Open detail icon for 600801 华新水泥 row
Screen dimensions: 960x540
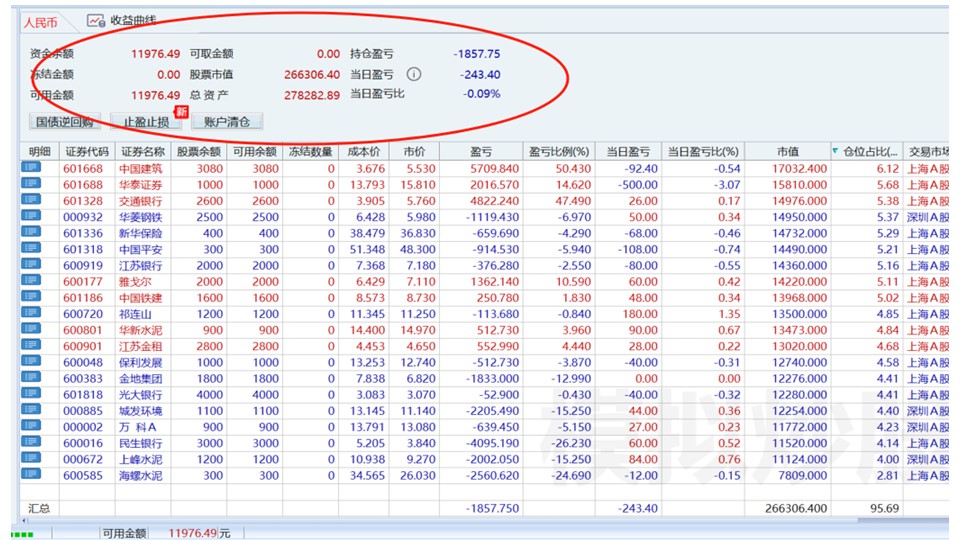[31, 329]
